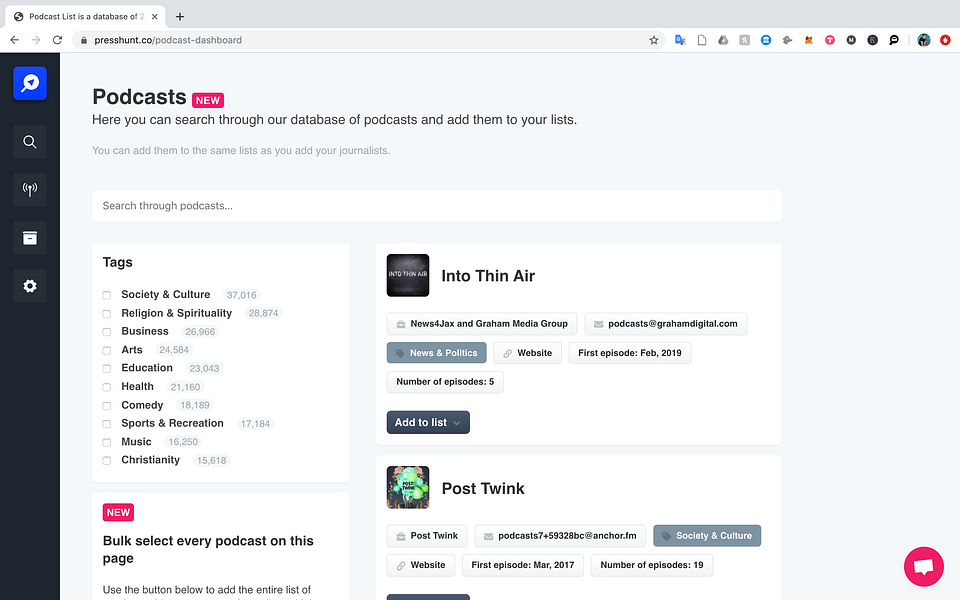Check the Arts tag checkbox
Screen dimensions: 960x600
pyautogui.click(x=107, y=350)
